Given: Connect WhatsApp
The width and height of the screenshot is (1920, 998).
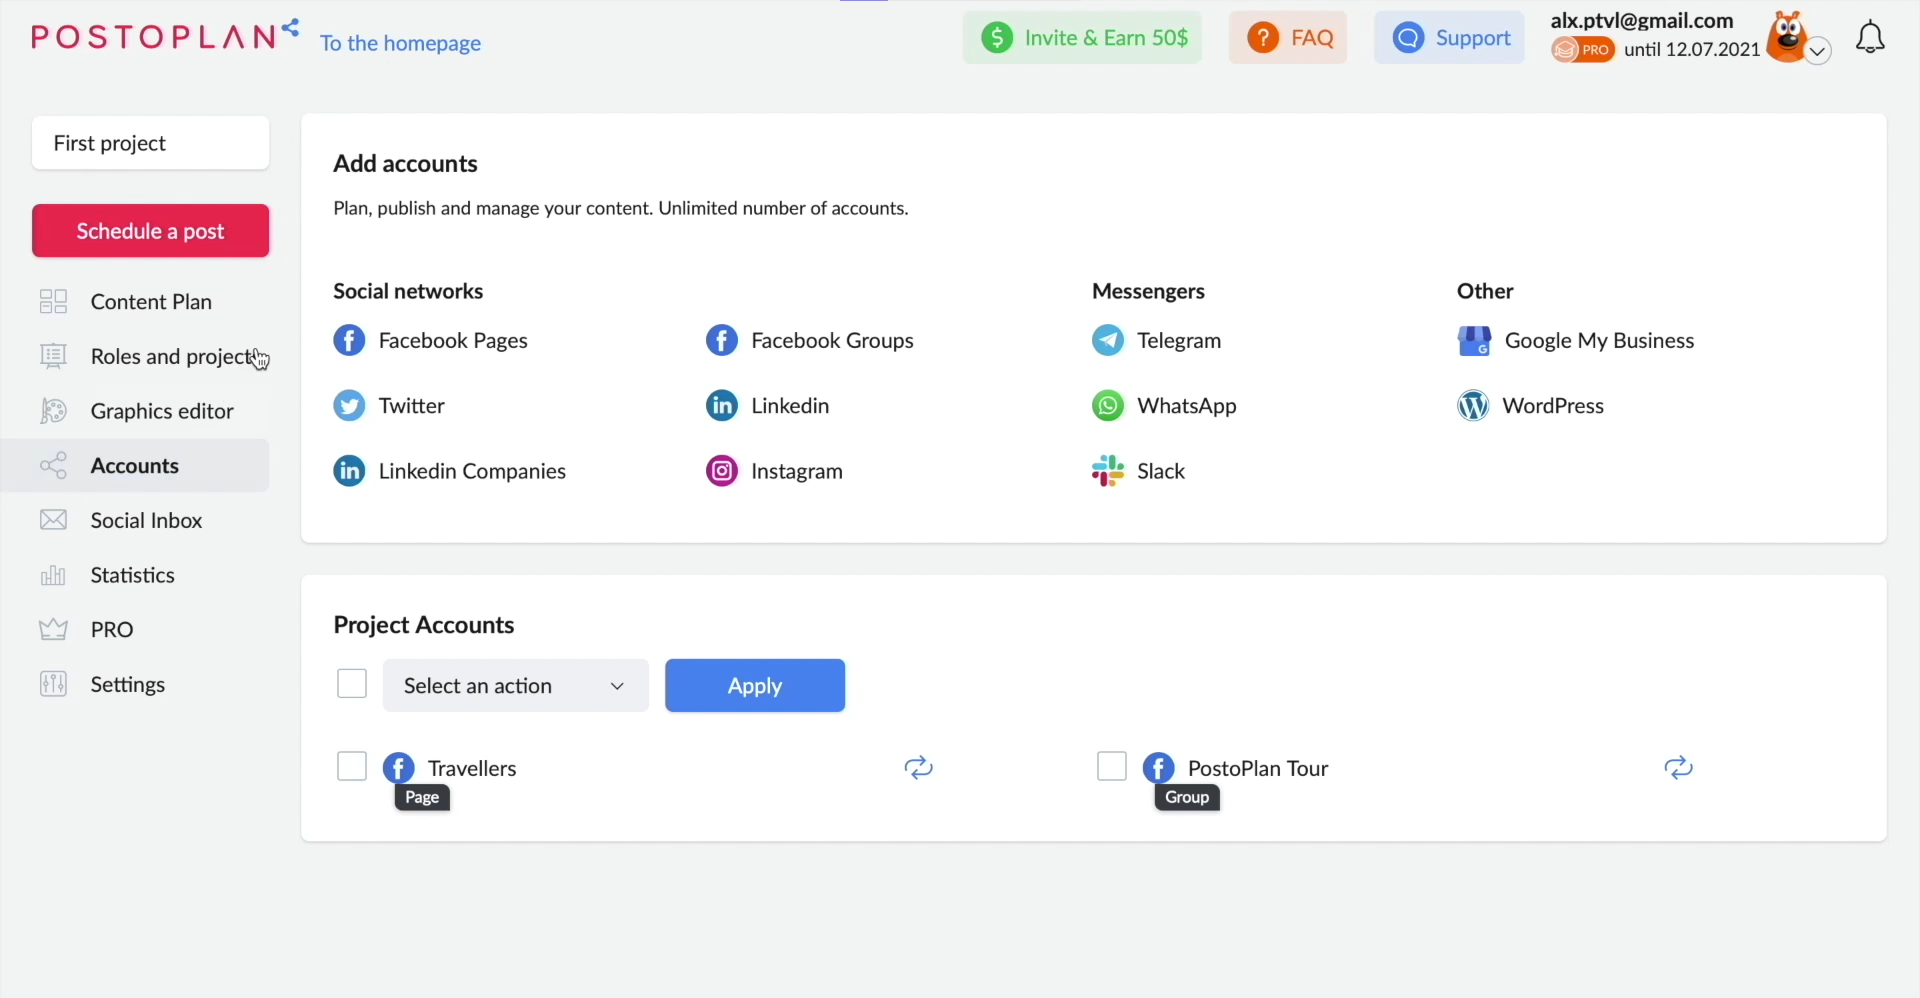Looking at the screenshot, I should tap(1186, 405).
